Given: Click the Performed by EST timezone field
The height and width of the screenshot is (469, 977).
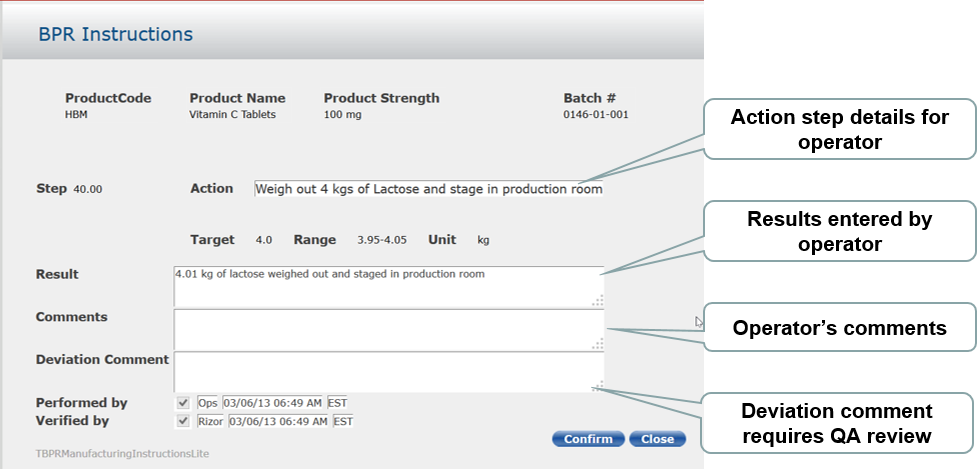Looking at the screenshot, I should point(337,403).
